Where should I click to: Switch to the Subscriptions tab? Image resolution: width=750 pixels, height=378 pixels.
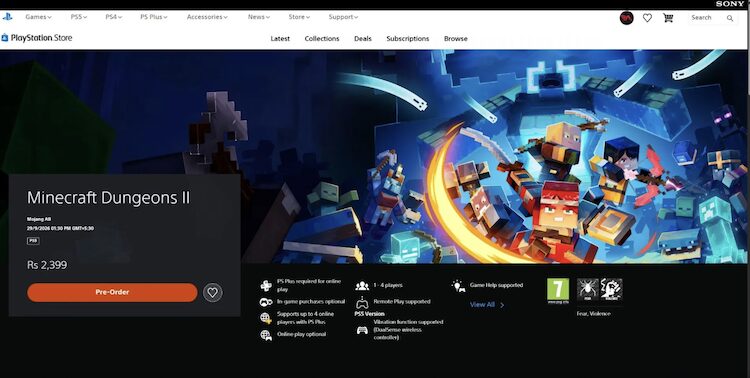(408, 39)
